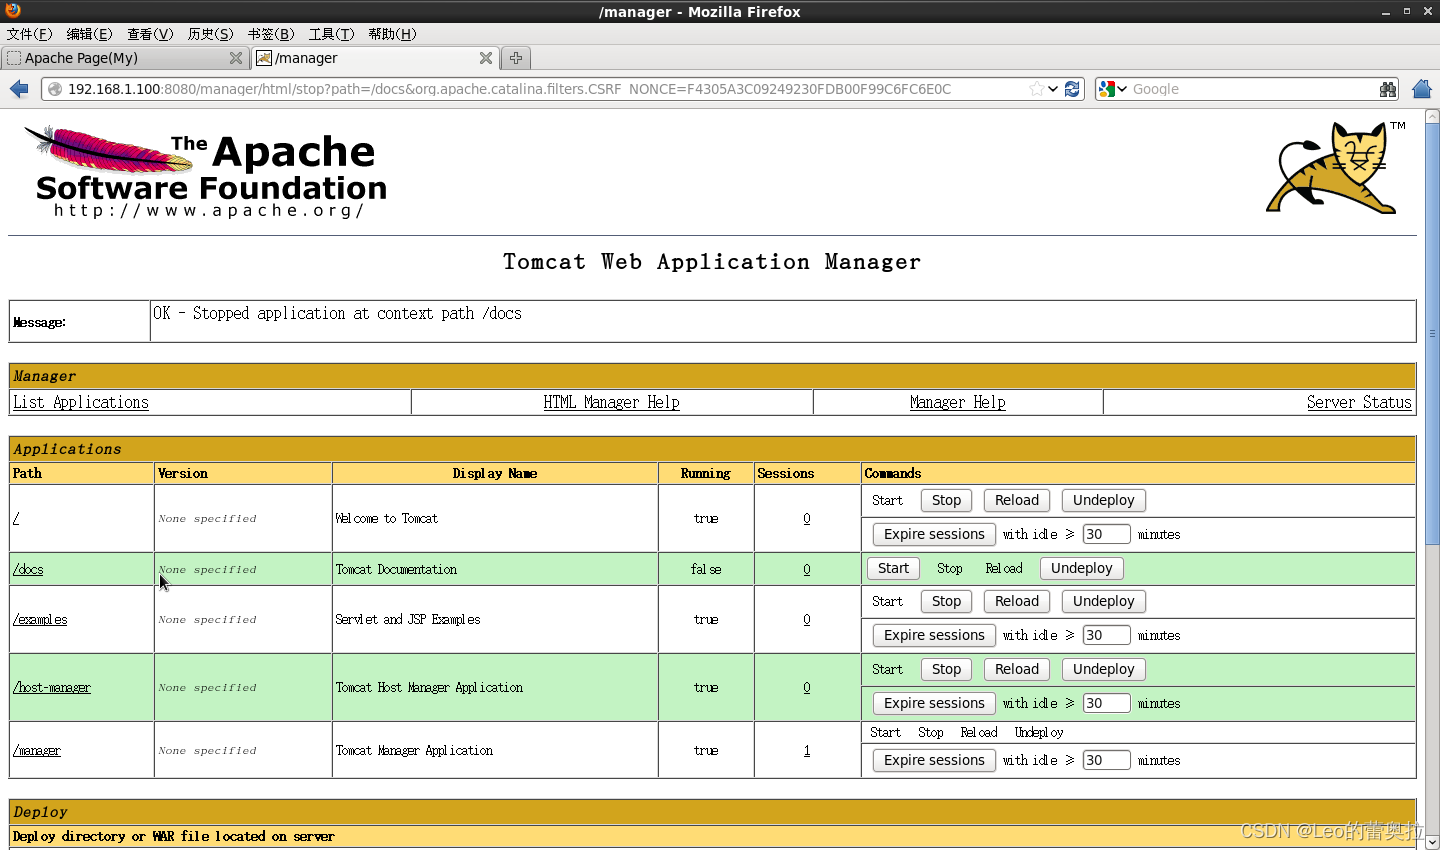
Task: Click the Apache Software Foundation feather logo
Action: coord(205,172)
